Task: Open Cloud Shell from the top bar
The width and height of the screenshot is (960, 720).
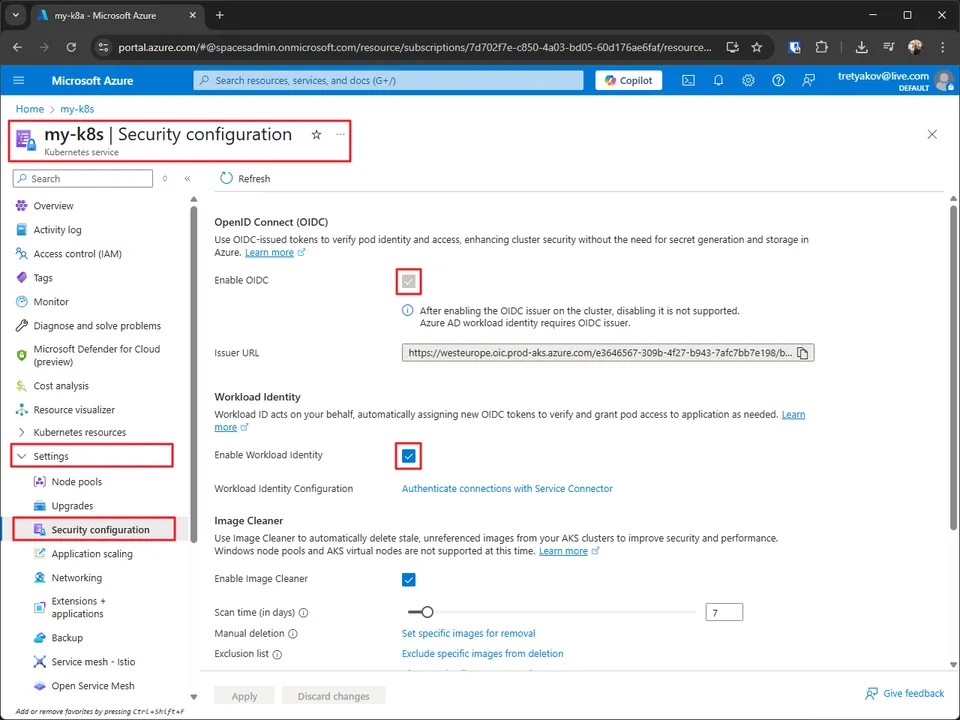Action: coord(688,80)
